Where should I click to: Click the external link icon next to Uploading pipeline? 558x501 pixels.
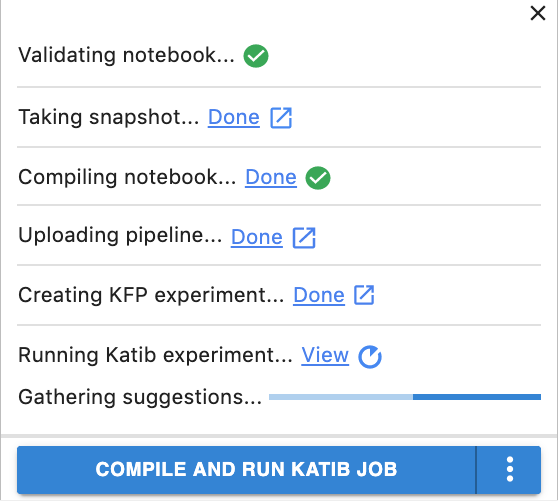[304, 237]
